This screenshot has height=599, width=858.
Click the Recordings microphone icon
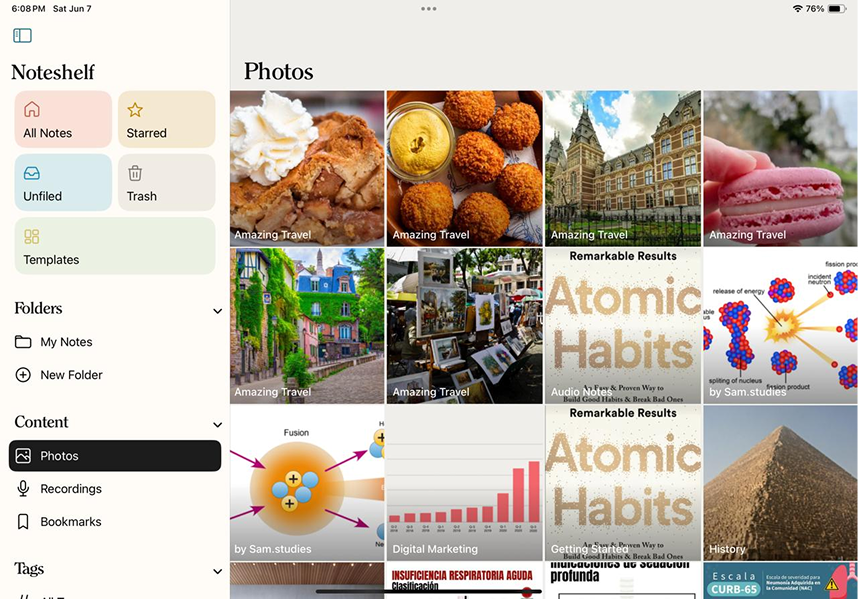click(23, 489)
